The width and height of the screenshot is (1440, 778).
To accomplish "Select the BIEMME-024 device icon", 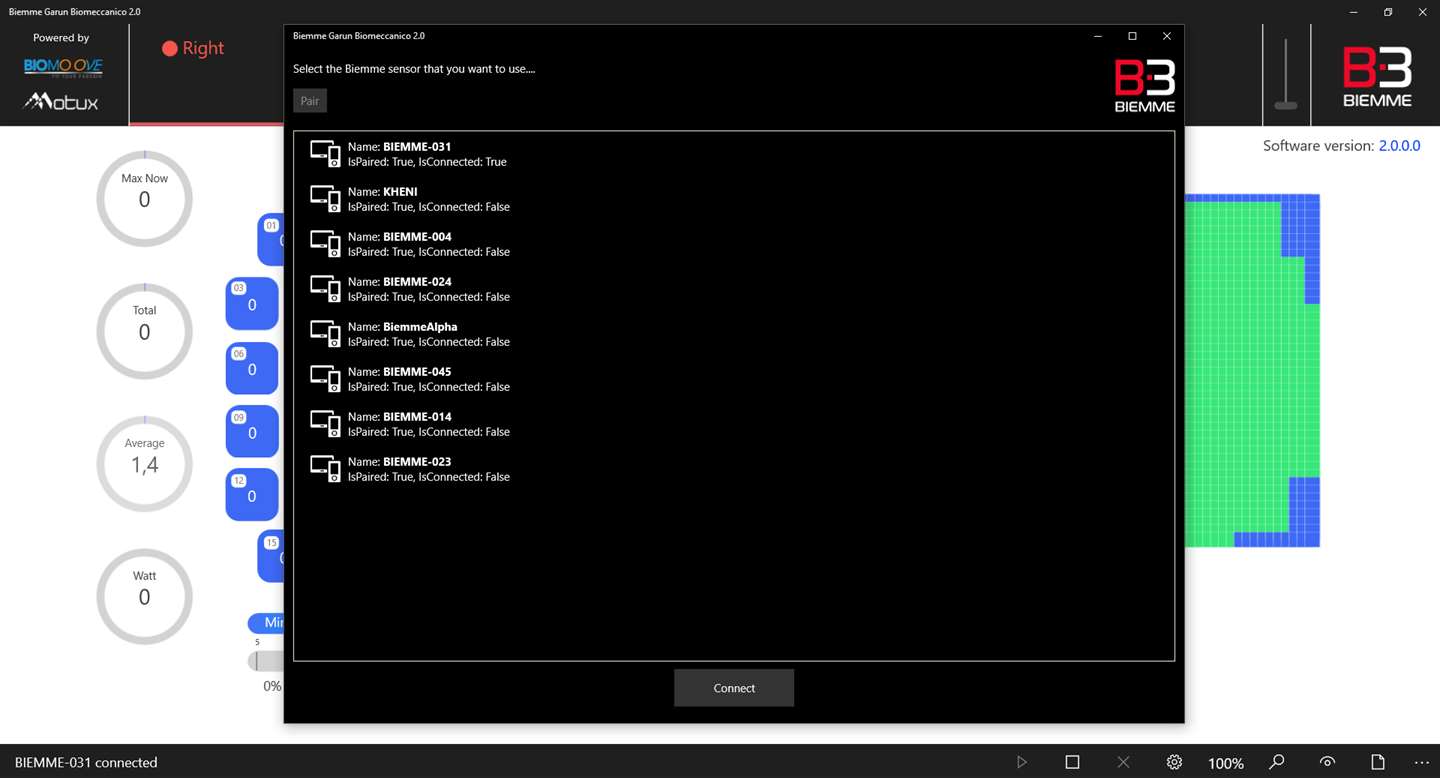I will (x=325, y=289).
